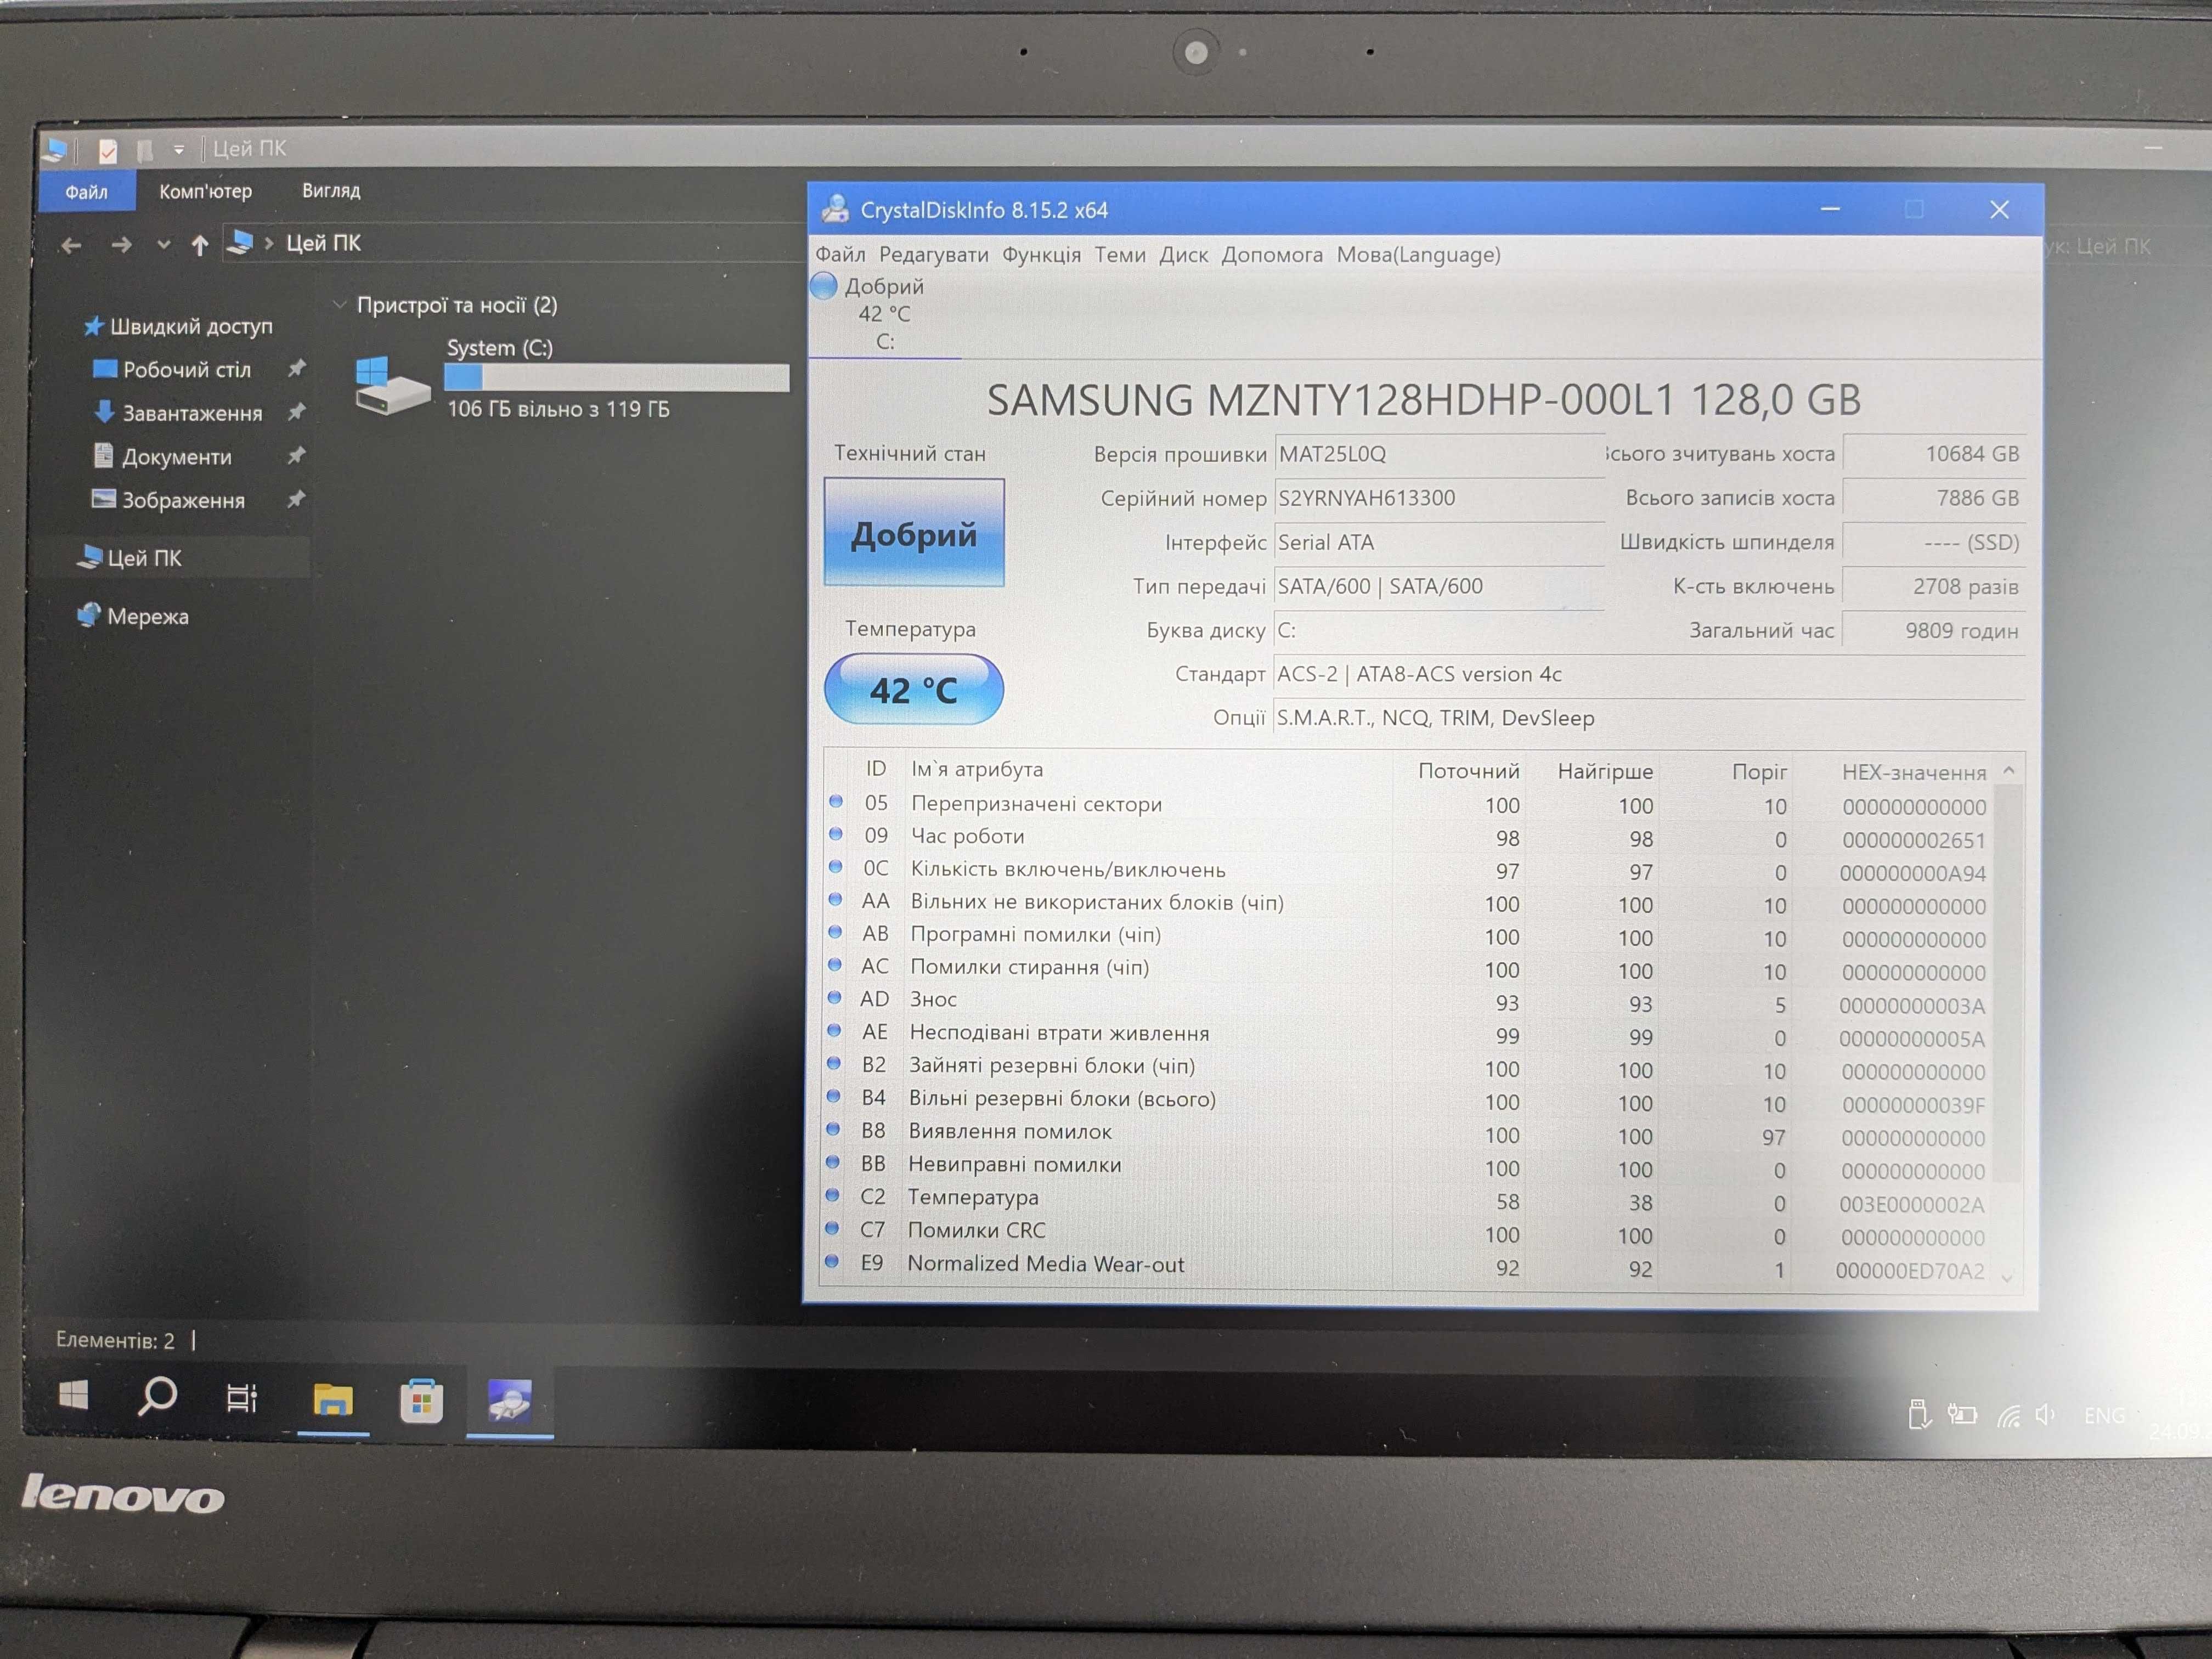
Task: Click the total host writes value 7886 GB
Action: (x=1933, y=498)
